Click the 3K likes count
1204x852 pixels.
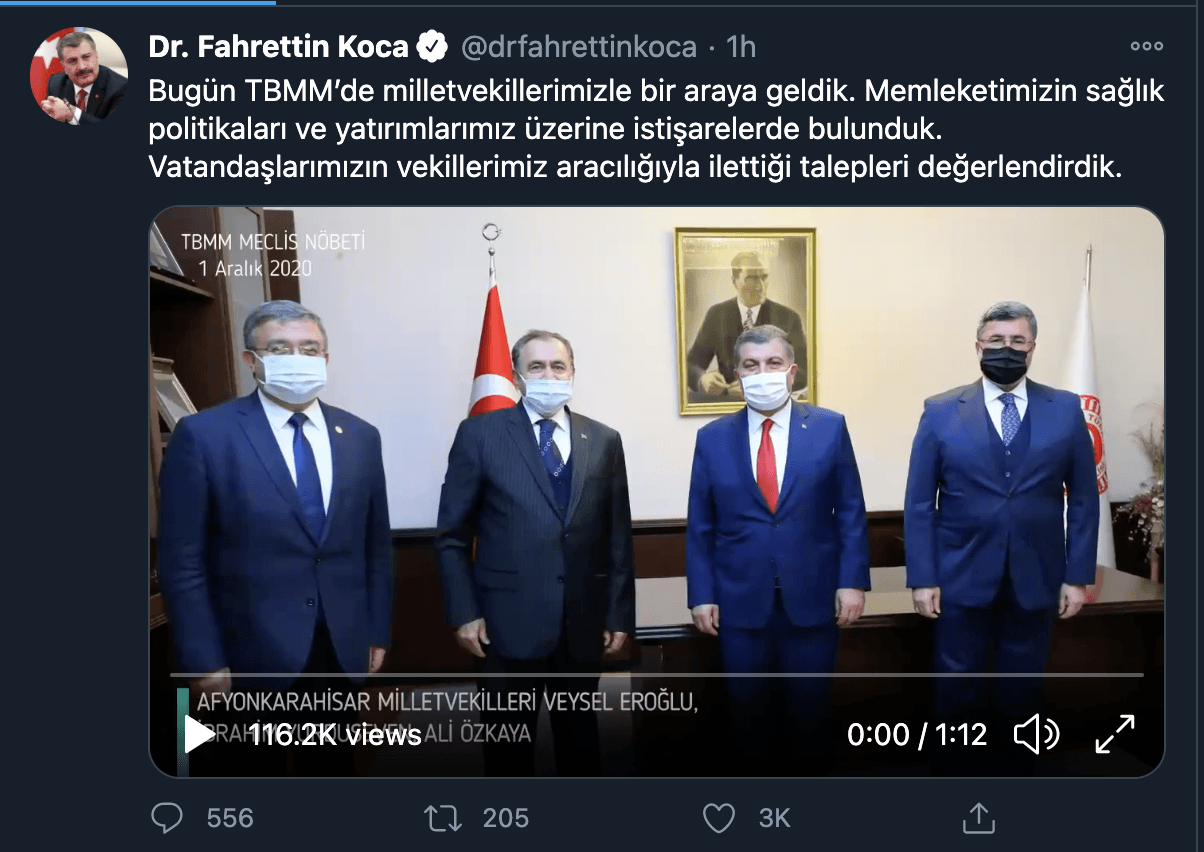[775, 818]
